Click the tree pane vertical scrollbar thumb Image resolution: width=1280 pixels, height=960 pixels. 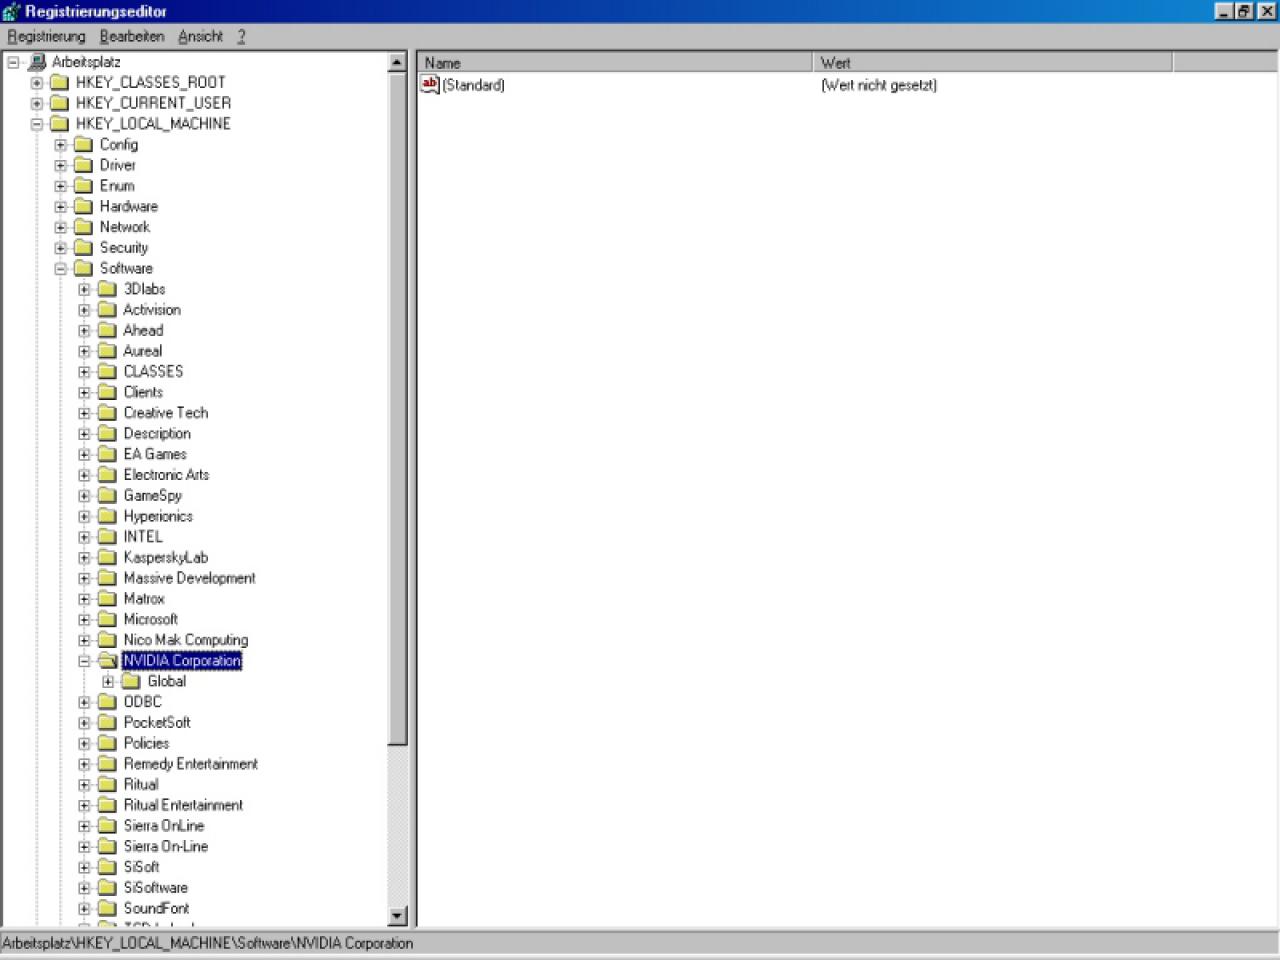pos(397,408)
